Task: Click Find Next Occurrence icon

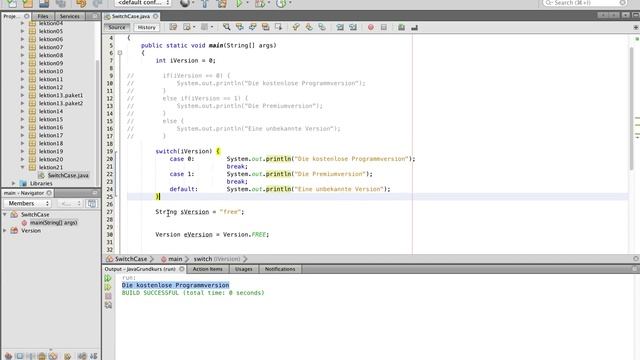Action: click(x=252, y=27)
